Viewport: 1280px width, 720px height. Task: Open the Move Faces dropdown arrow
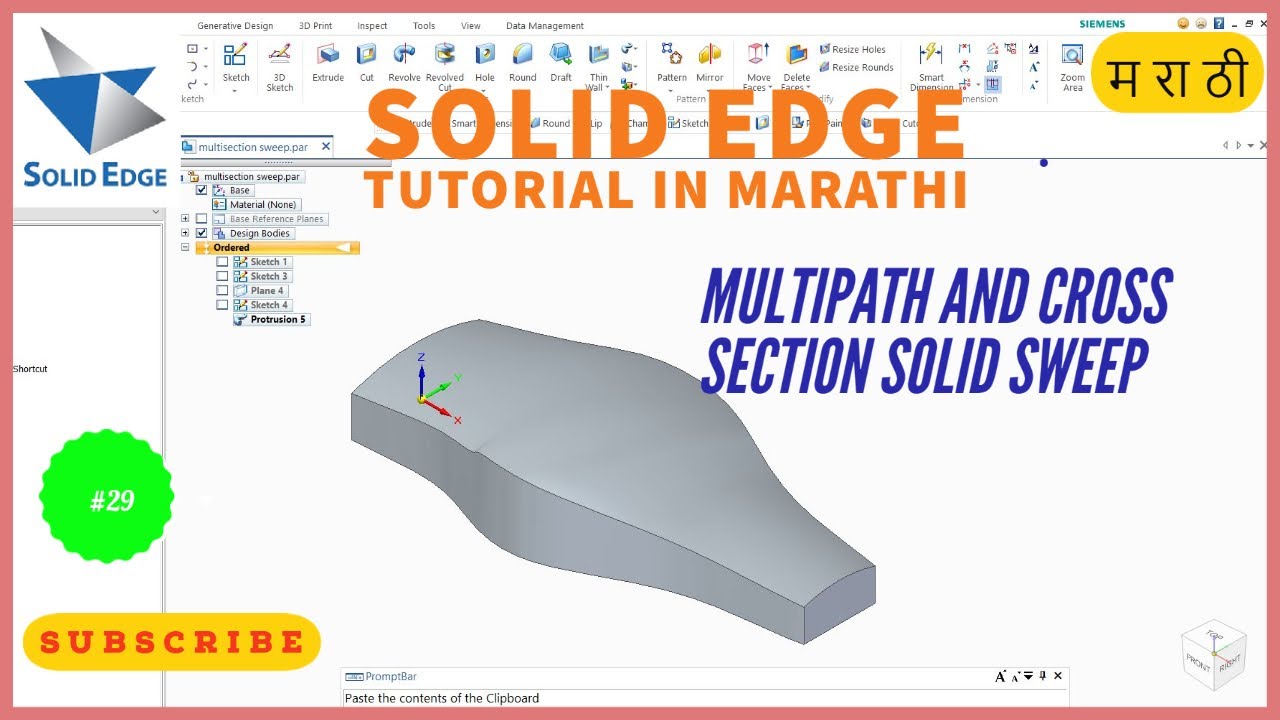click(x=769, y=88)
